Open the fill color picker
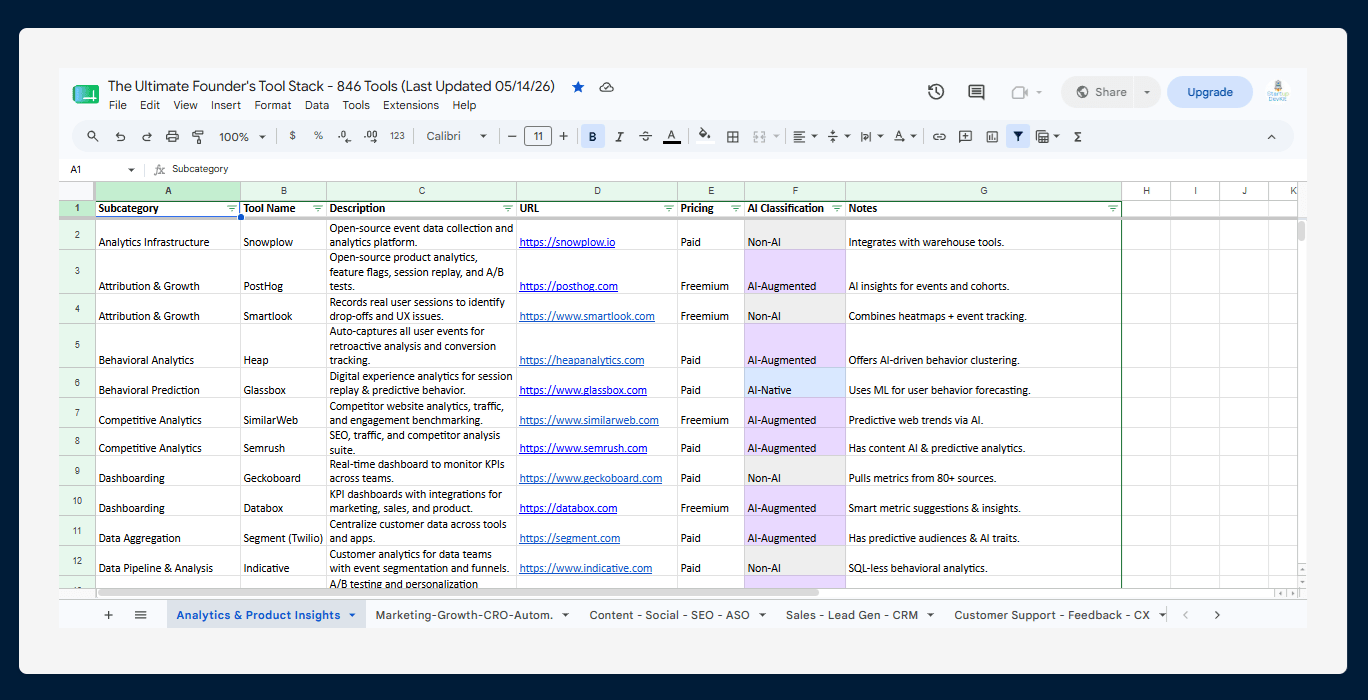 pyautogui.click(x=705, y=136)
